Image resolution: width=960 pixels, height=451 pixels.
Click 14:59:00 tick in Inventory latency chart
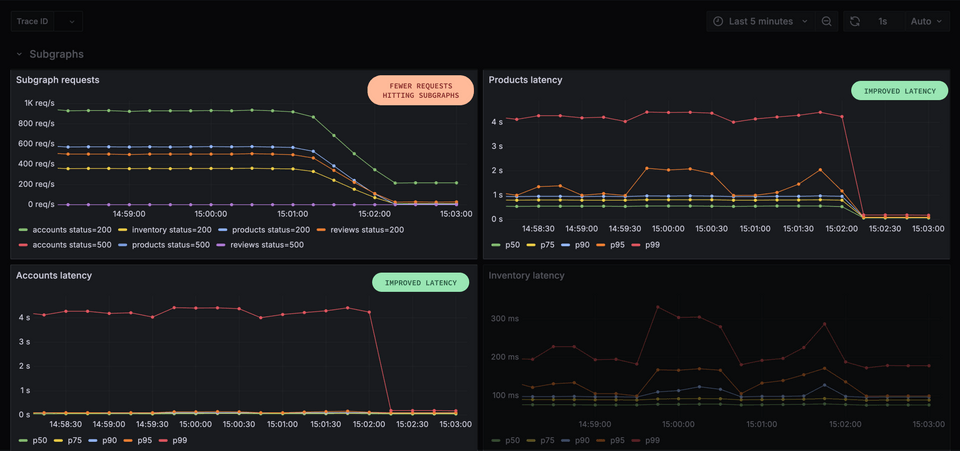coord(595,424)
